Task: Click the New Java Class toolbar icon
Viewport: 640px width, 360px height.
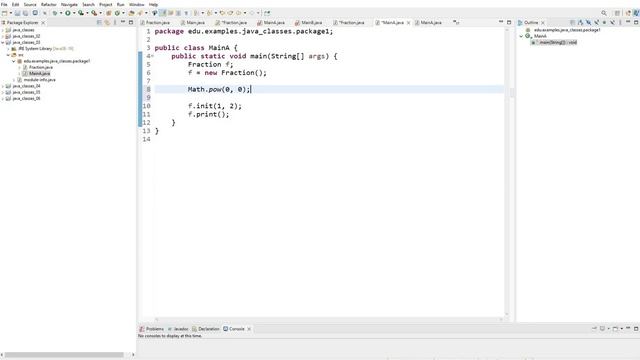Action: (117, 13)
